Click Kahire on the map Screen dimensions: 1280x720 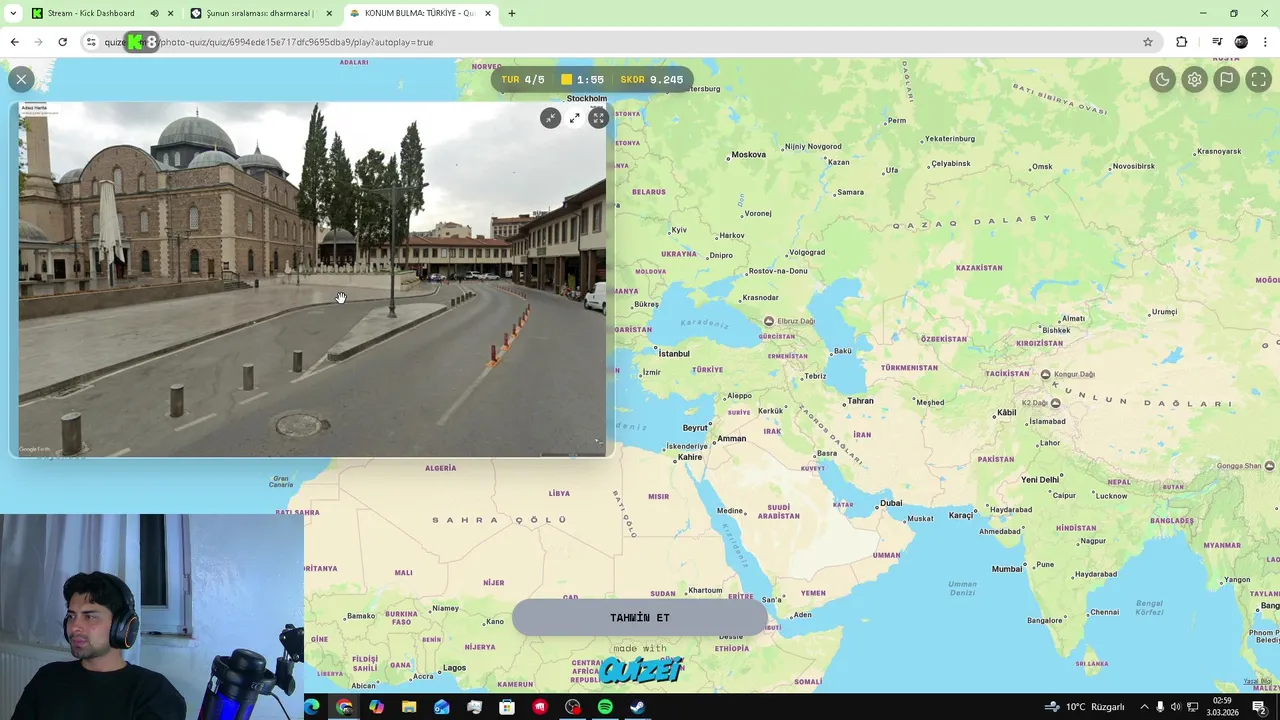pyautogui.click(x=690, y=457)
